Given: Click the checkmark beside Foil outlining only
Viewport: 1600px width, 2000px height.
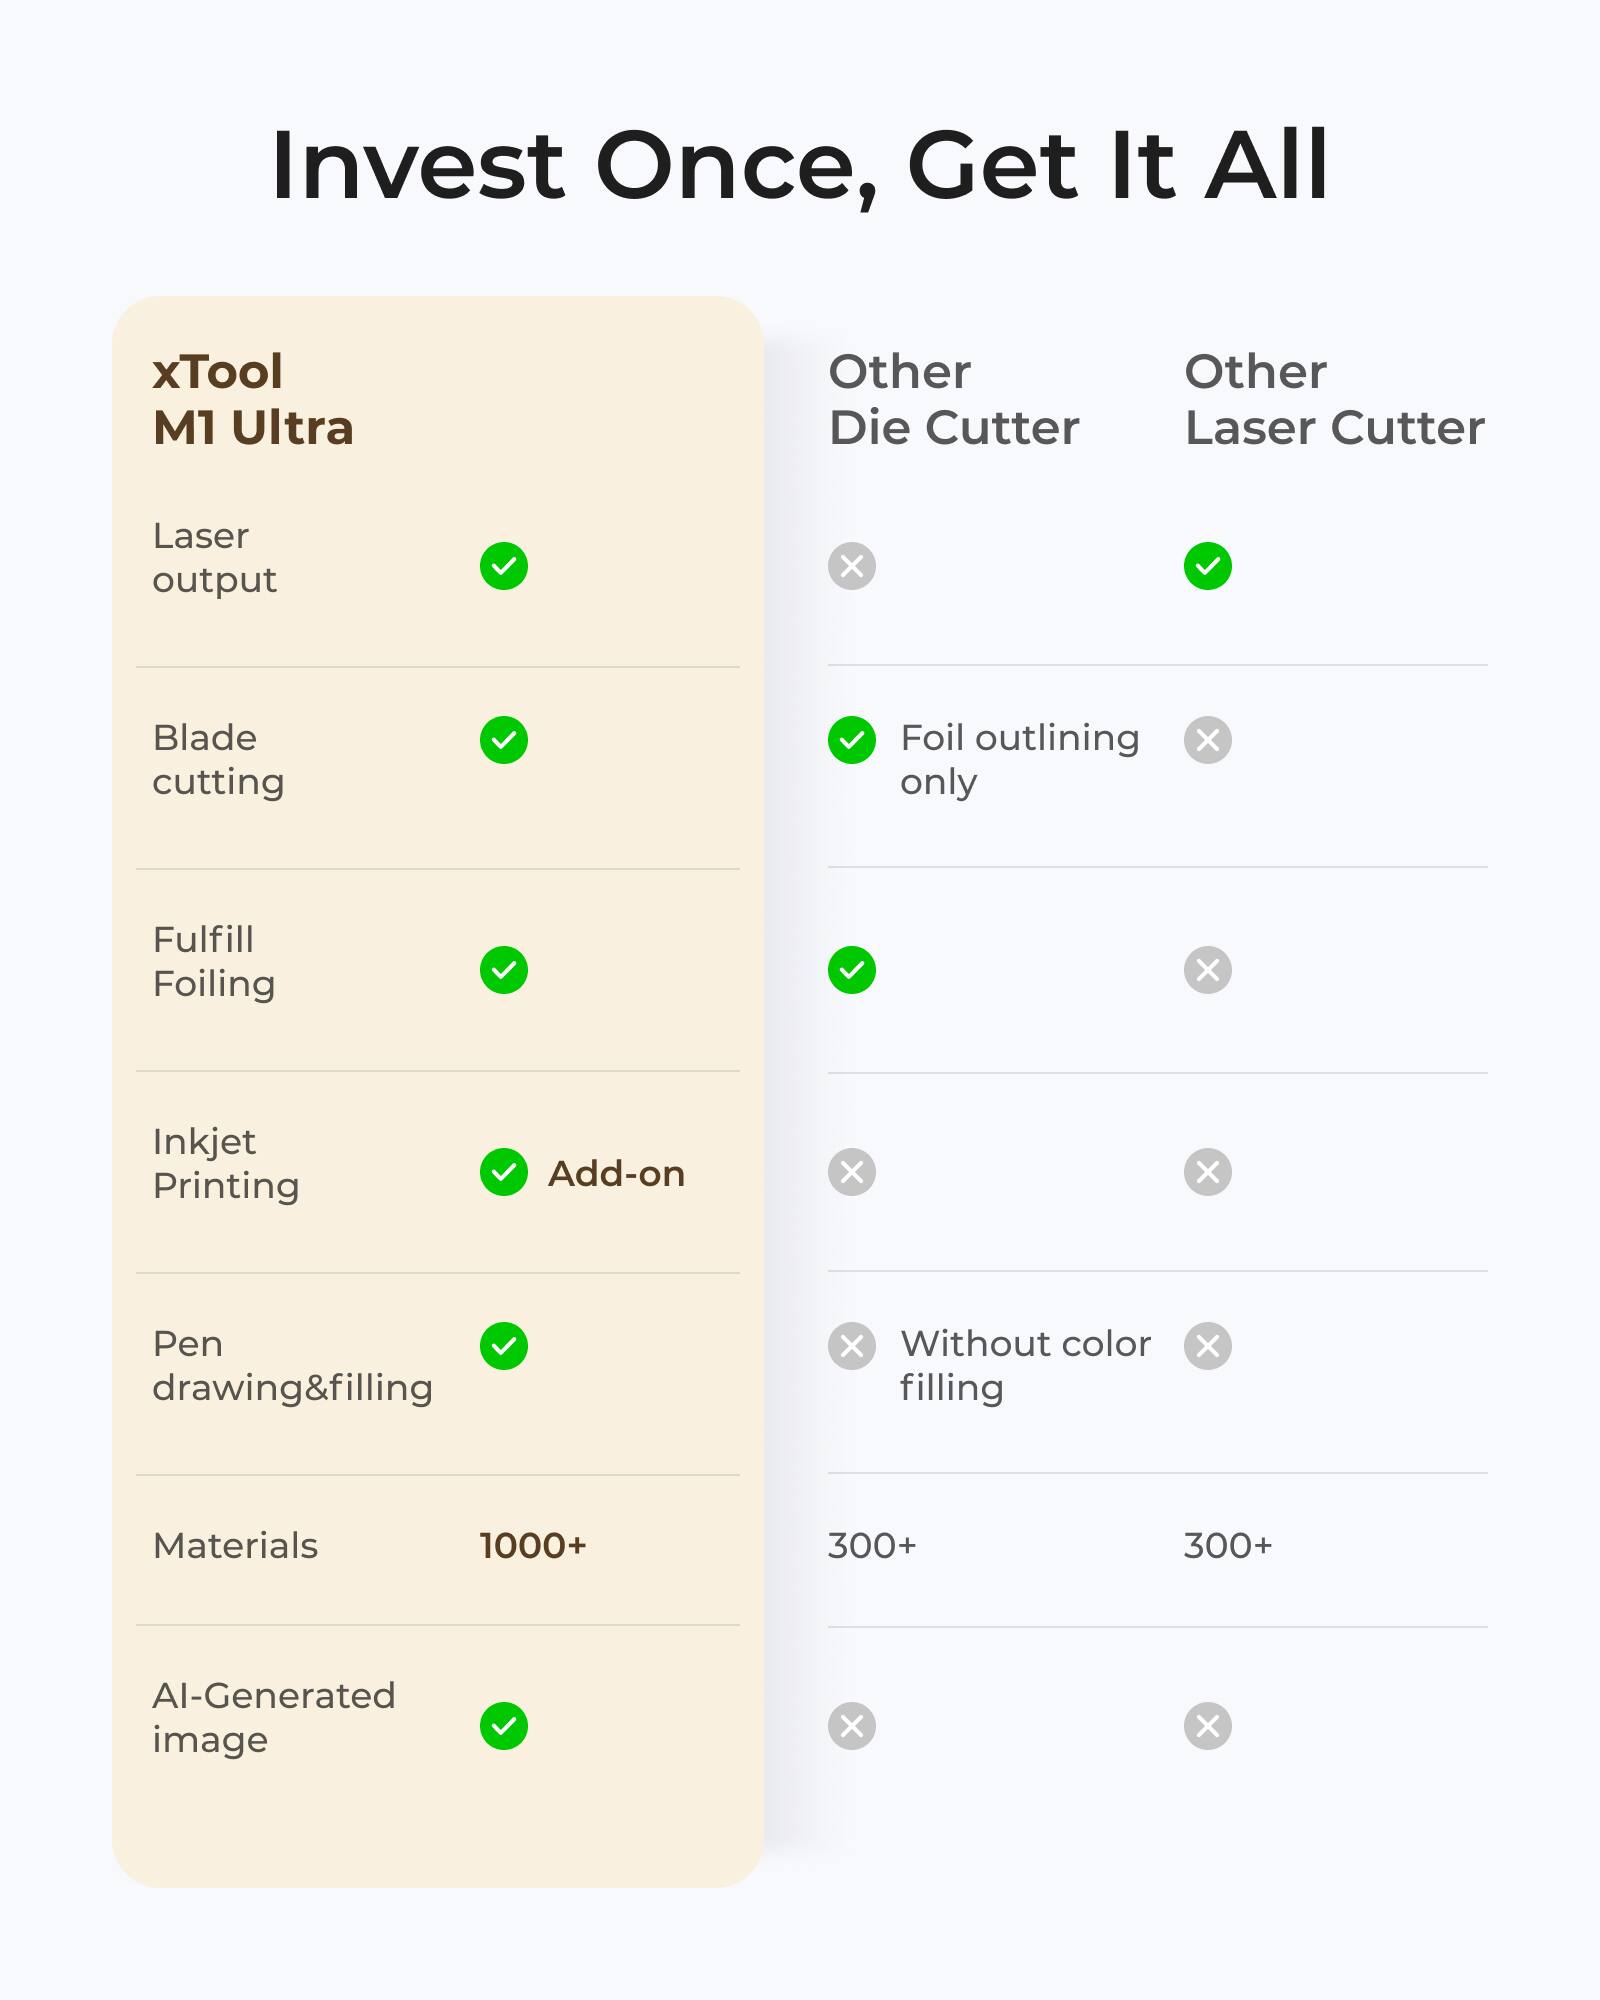Looking at the screenshot, I should pos(852,740).
